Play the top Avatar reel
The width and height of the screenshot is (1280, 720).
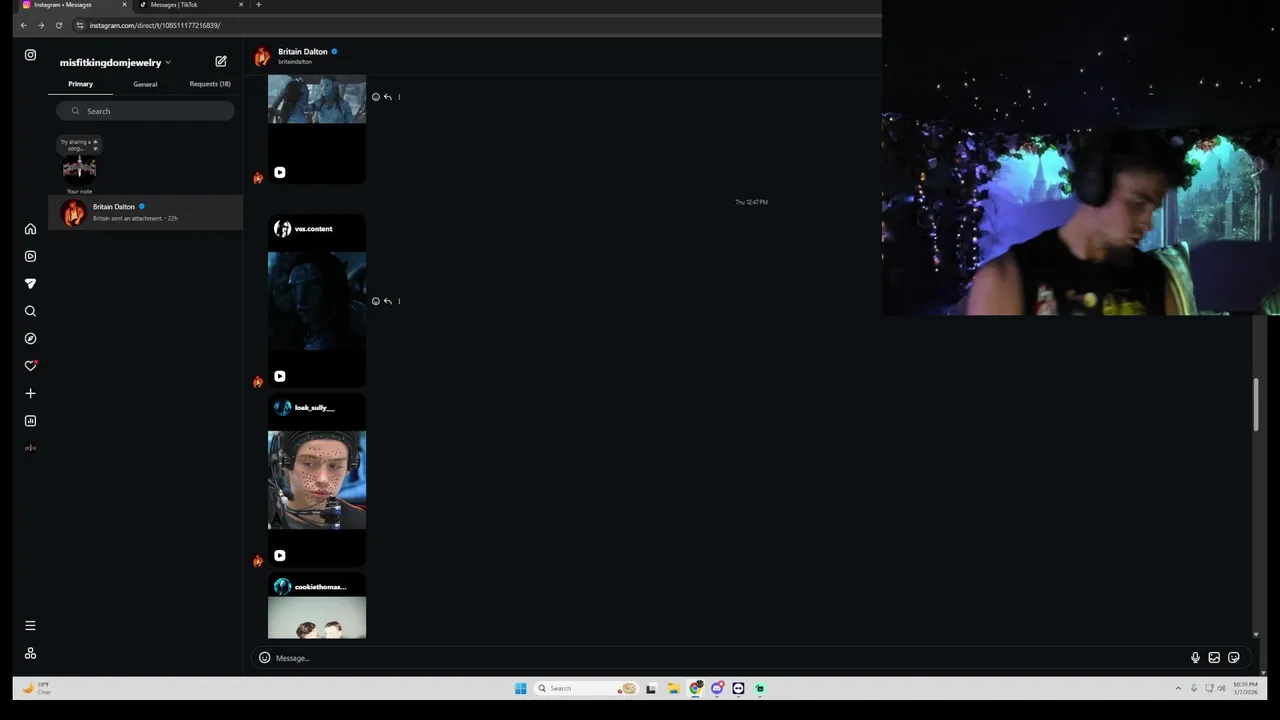coord(280,173)
